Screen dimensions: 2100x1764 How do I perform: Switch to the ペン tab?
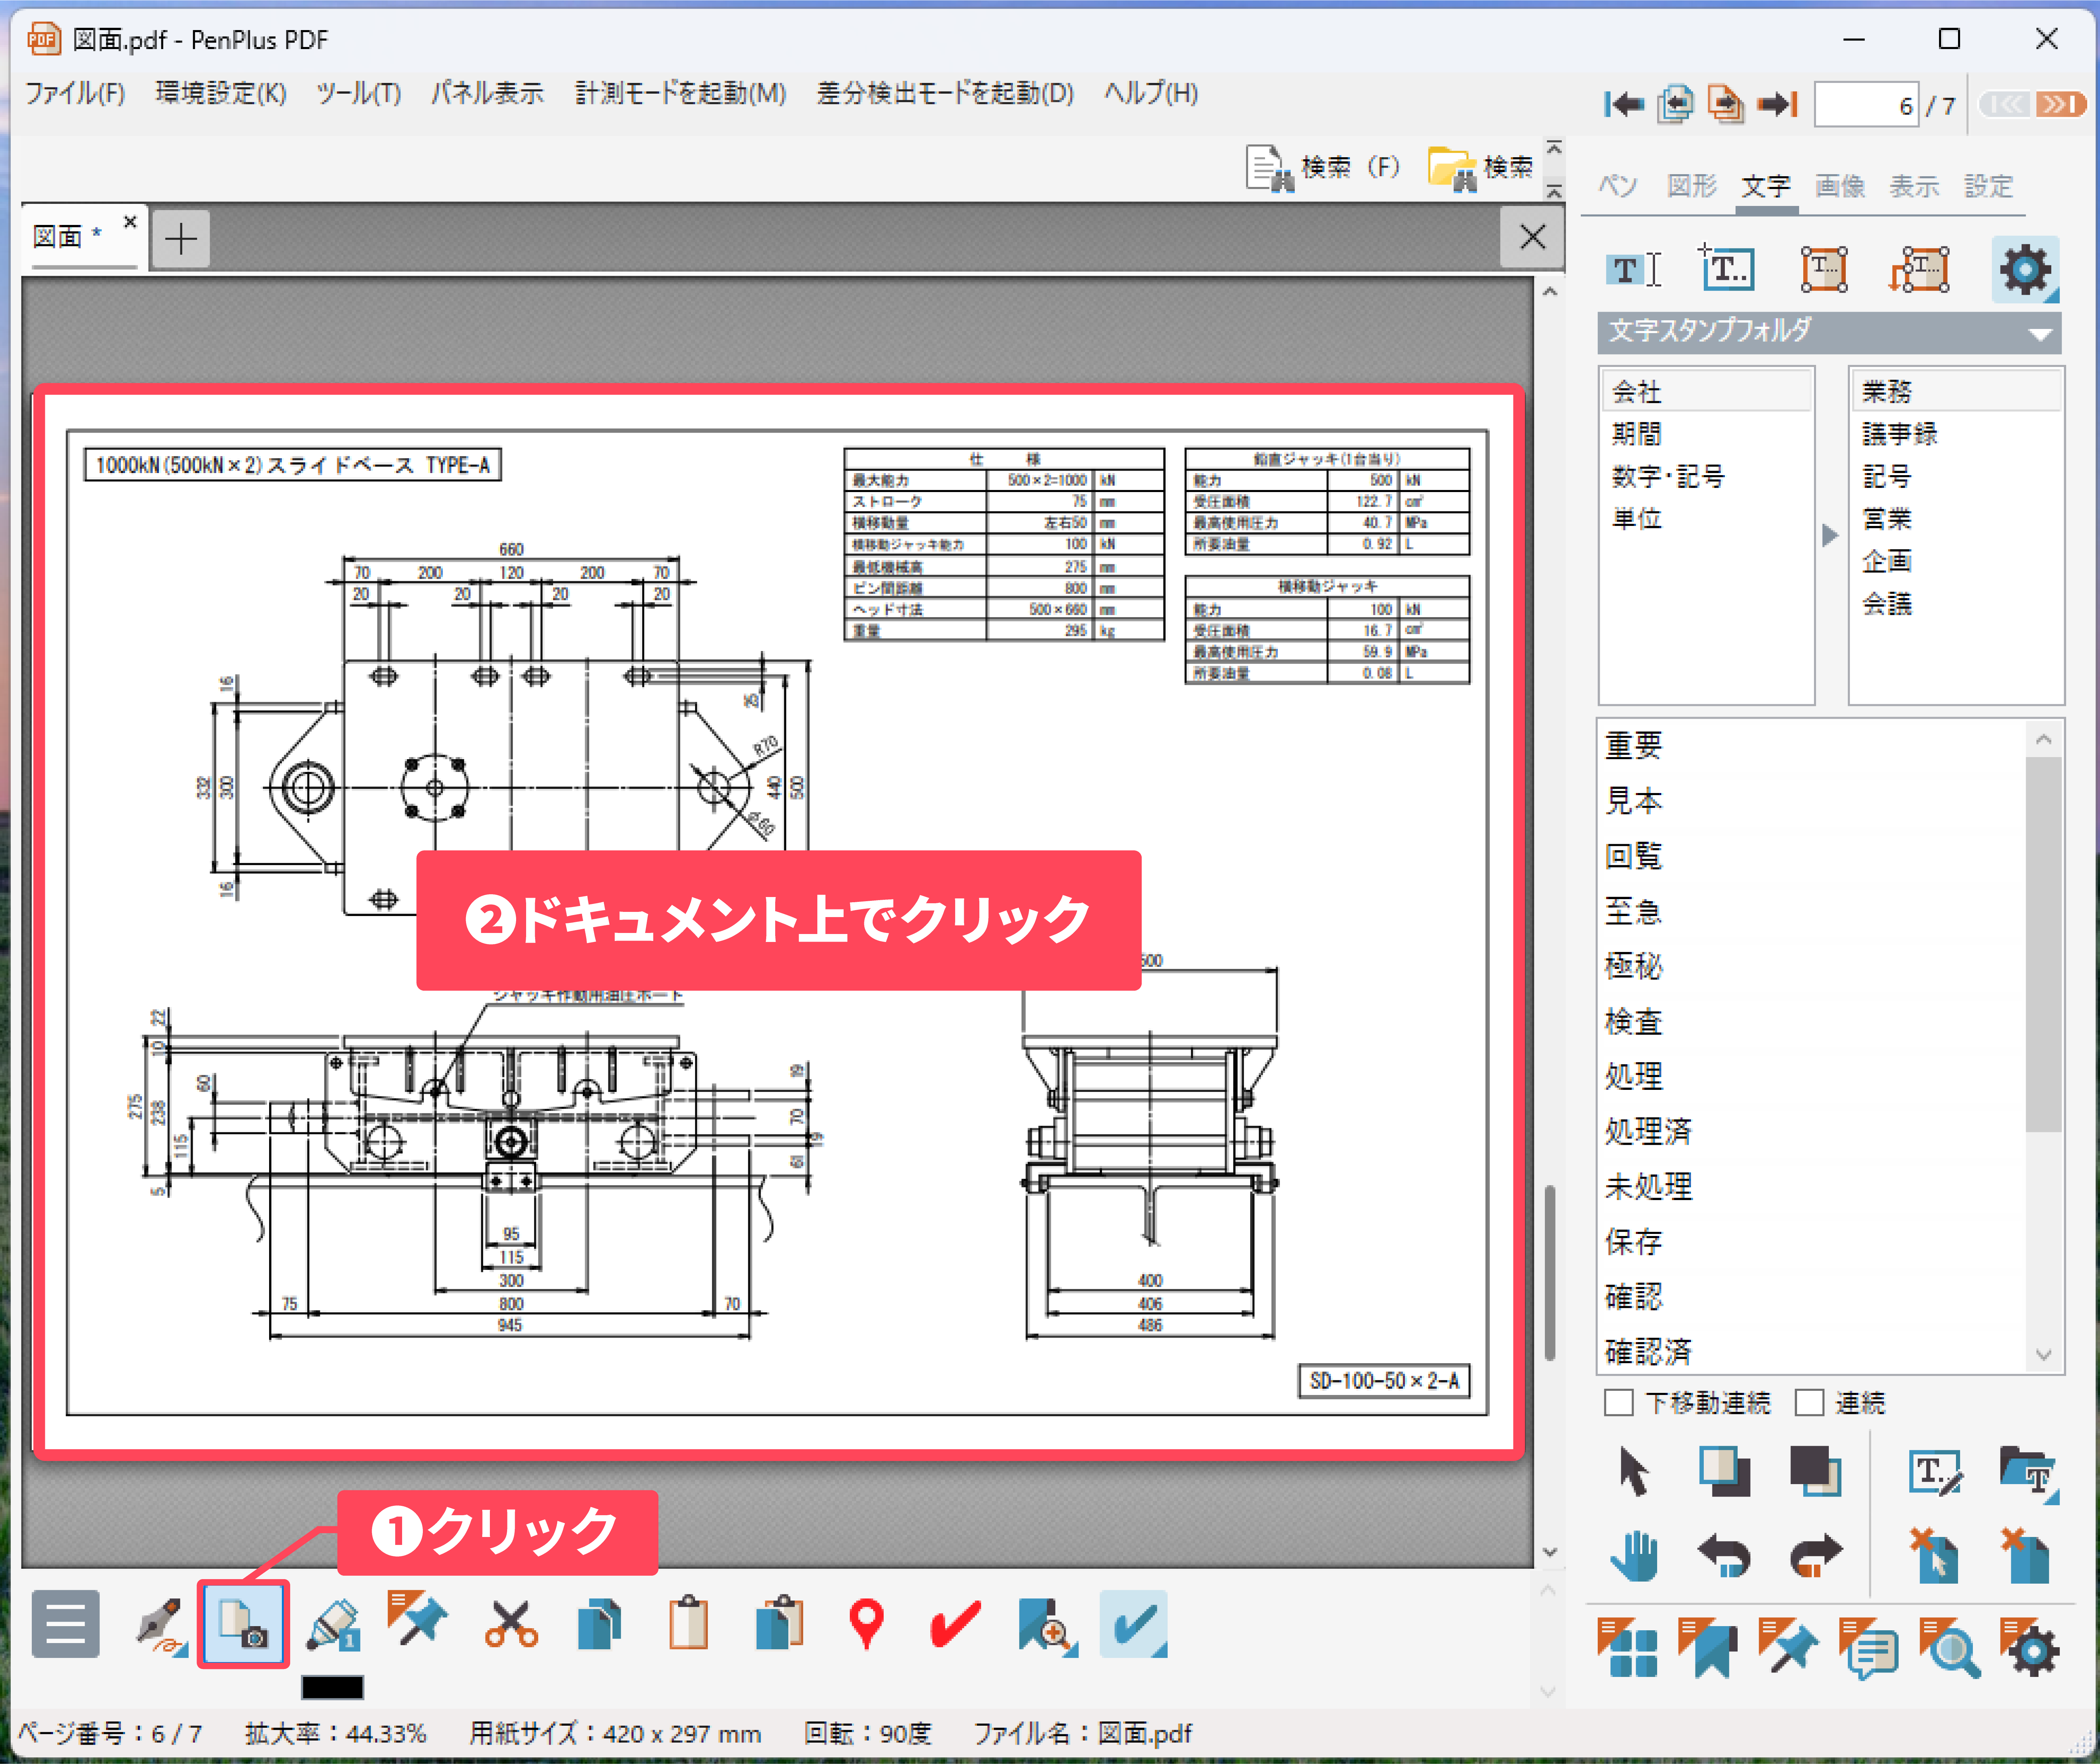point(1618,186)
